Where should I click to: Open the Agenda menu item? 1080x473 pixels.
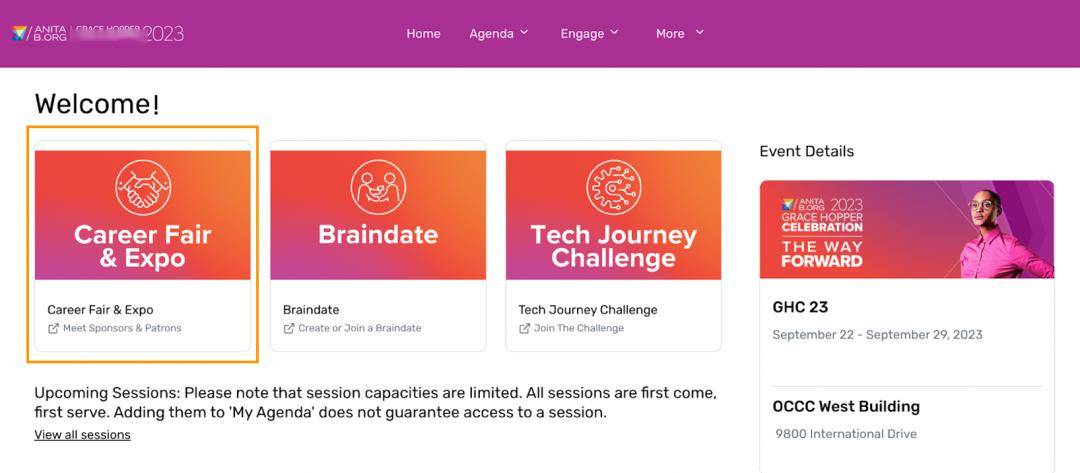(491, 33)
